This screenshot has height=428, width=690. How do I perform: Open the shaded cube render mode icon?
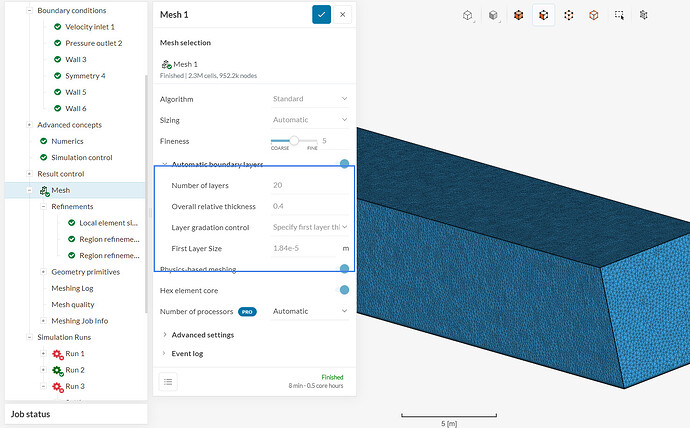[493, 15]
